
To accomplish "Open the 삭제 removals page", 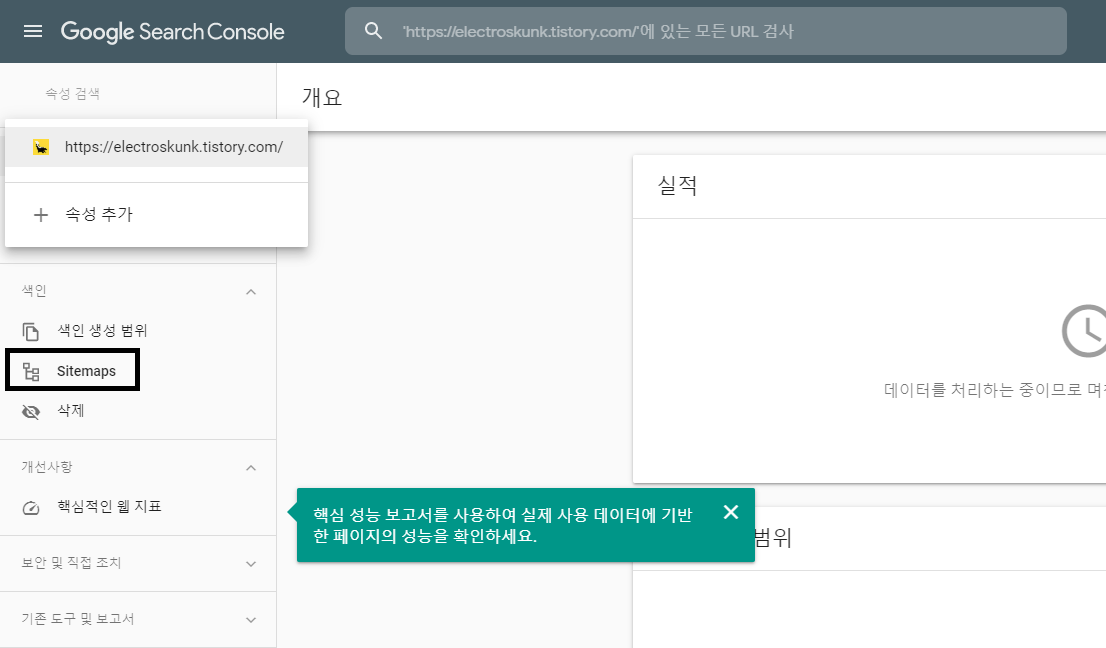I will [71, 410].
